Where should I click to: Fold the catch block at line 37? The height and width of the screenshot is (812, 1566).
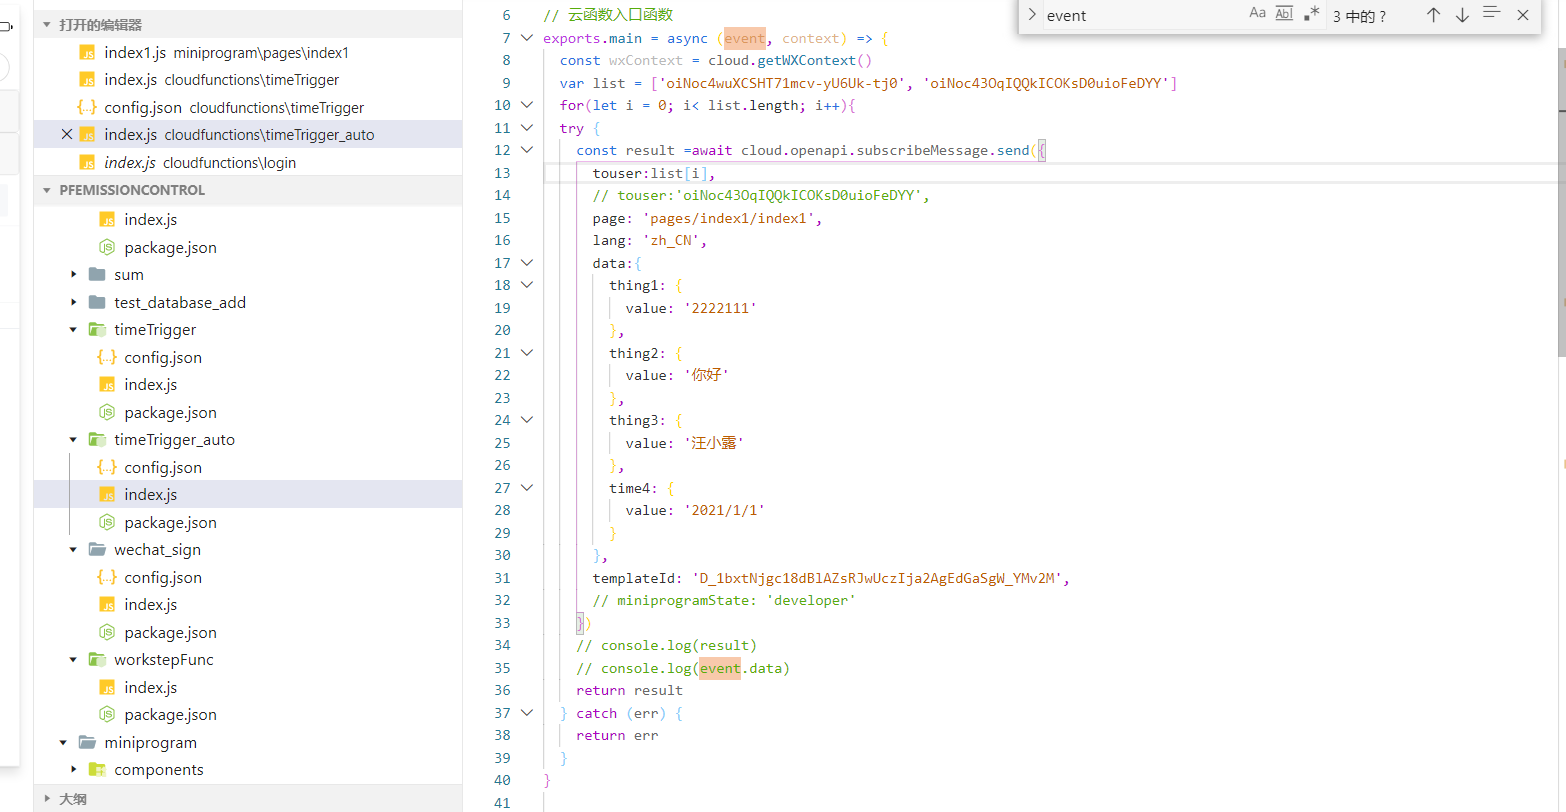coord(527,713)
